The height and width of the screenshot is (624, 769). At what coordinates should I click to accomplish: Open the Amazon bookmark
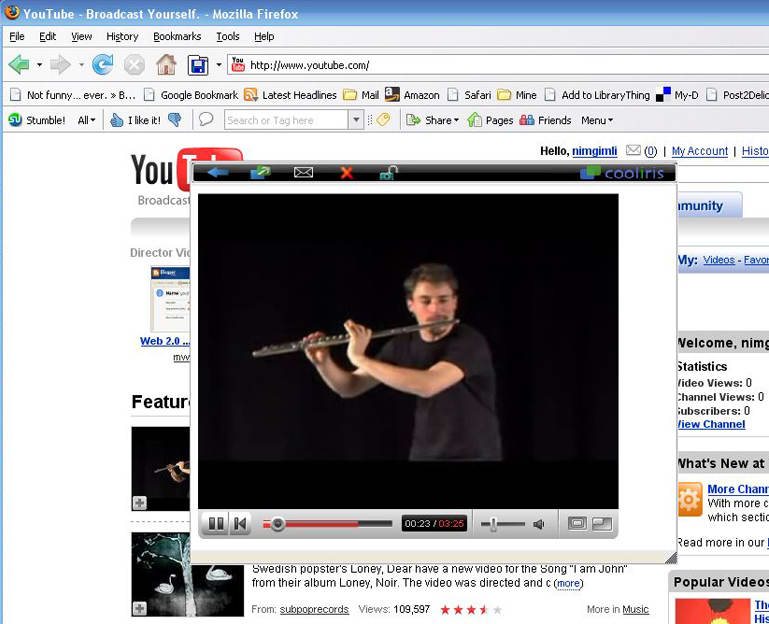pos(412,95)
